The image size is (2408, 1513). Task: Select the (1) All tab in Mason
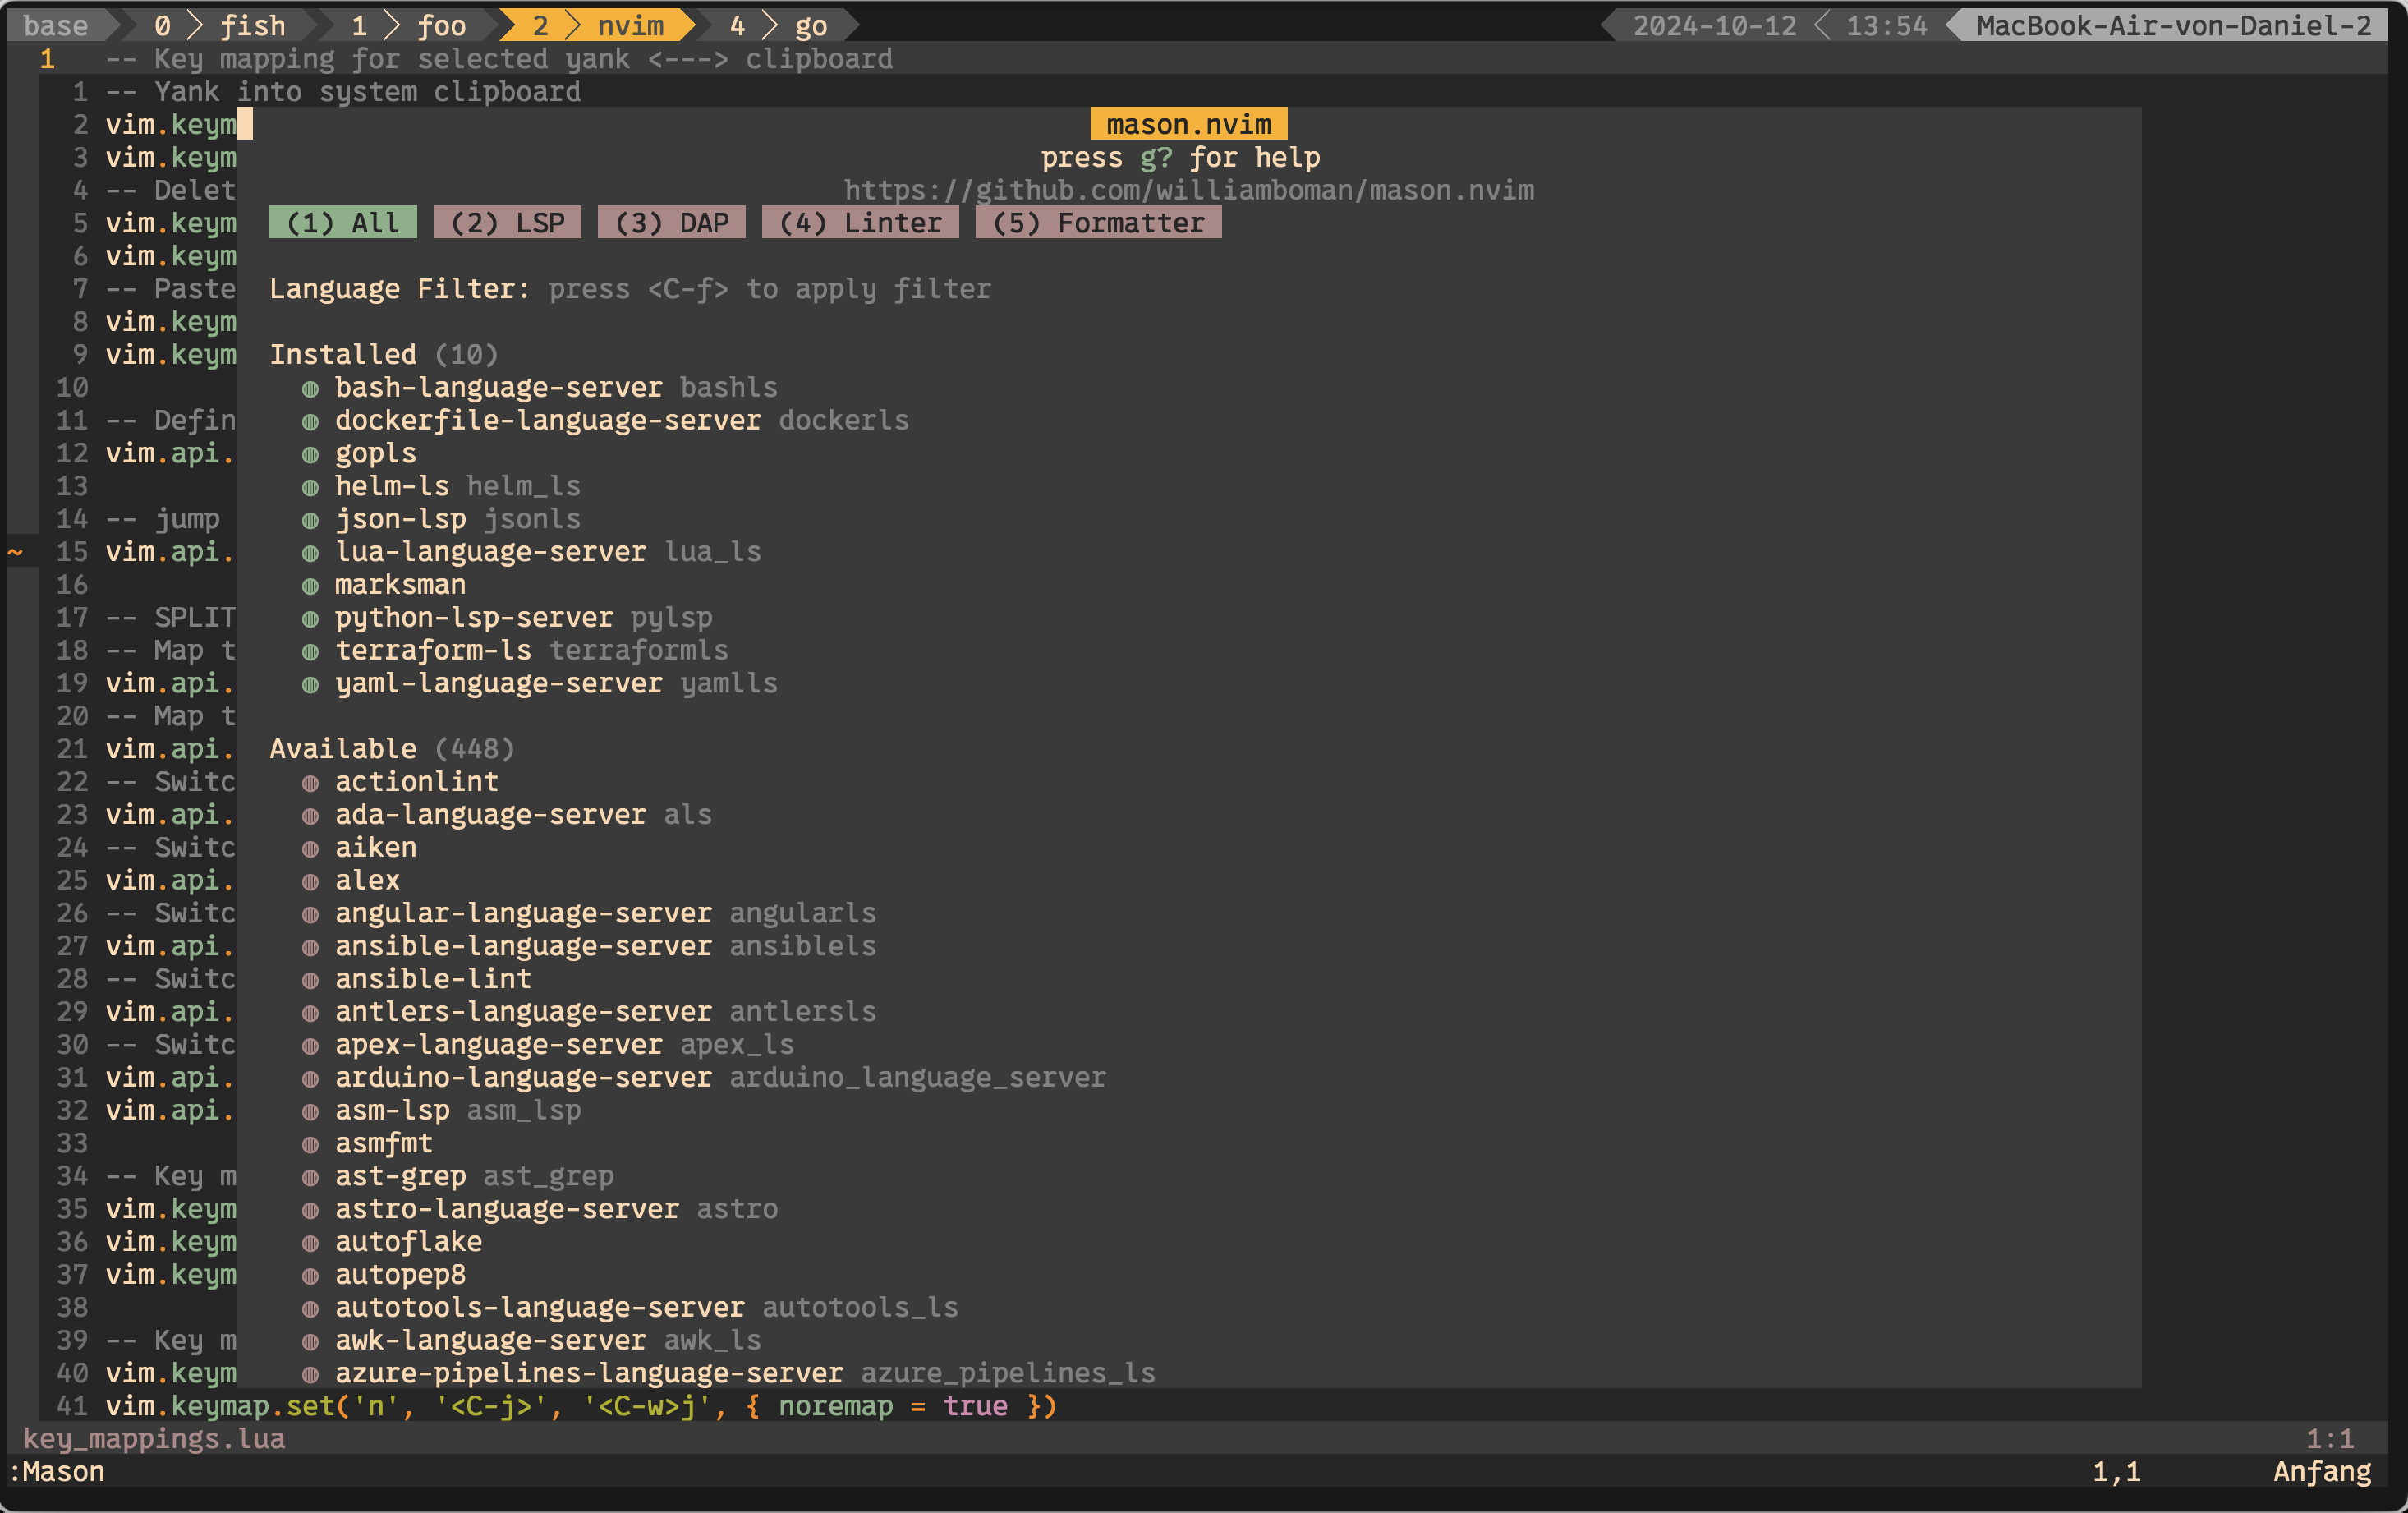tap(343, 223)
